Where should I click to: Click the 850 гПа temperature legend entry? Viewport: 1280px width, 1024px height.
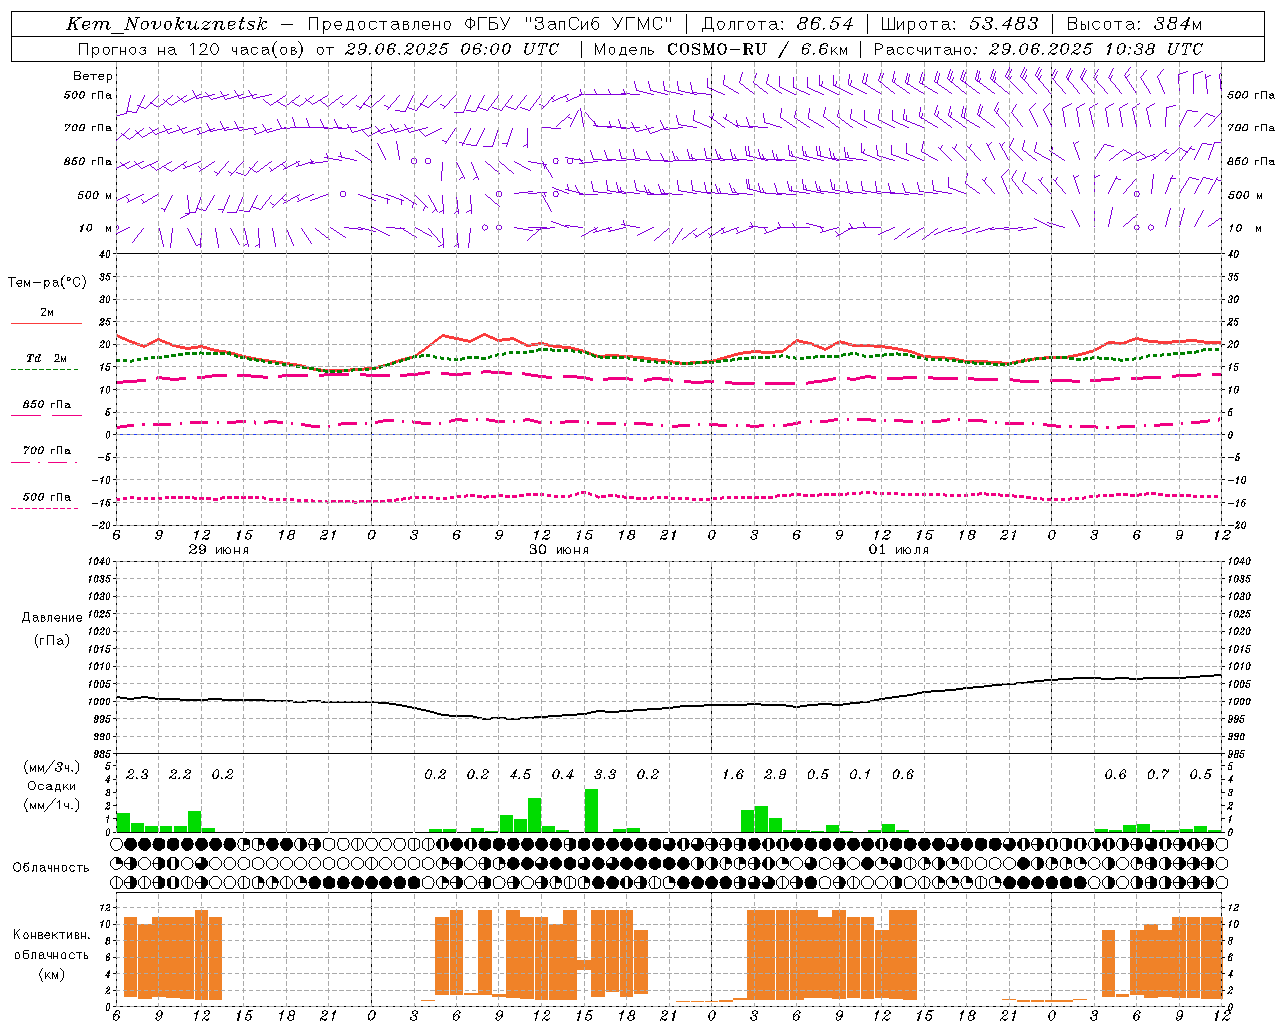[47, 406]
